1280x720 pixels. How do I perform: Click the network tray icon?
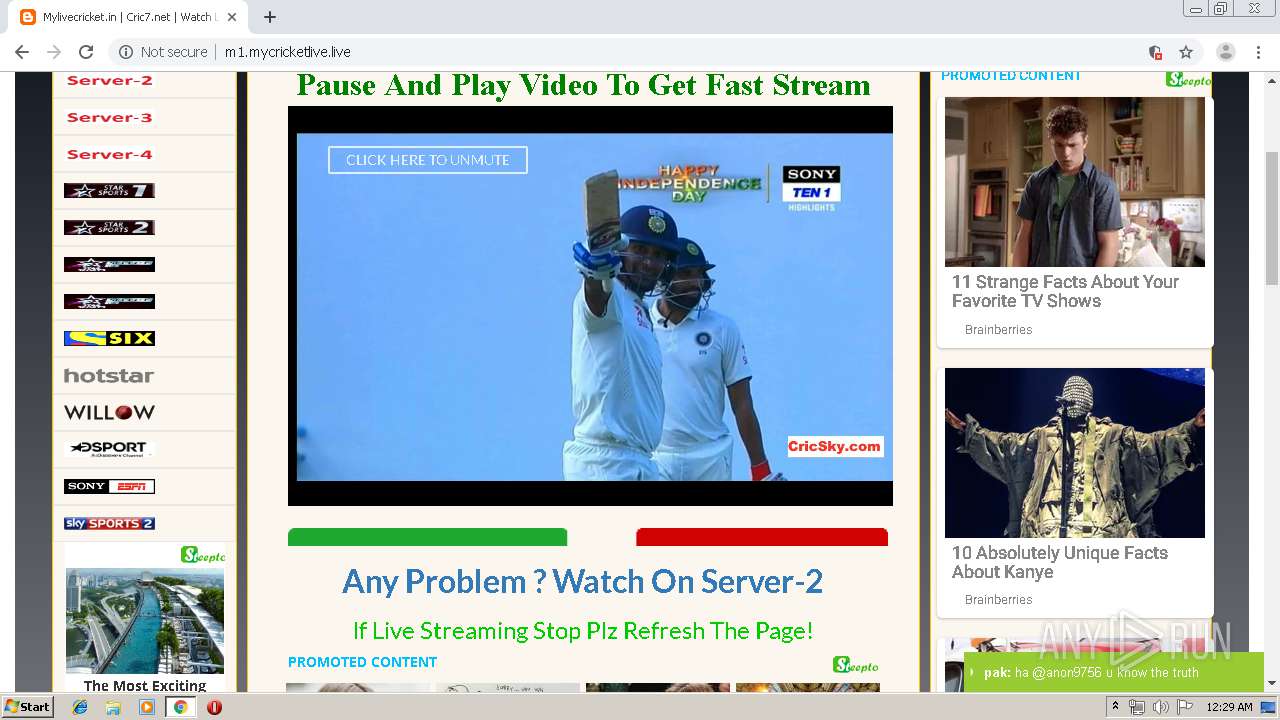1137,707
